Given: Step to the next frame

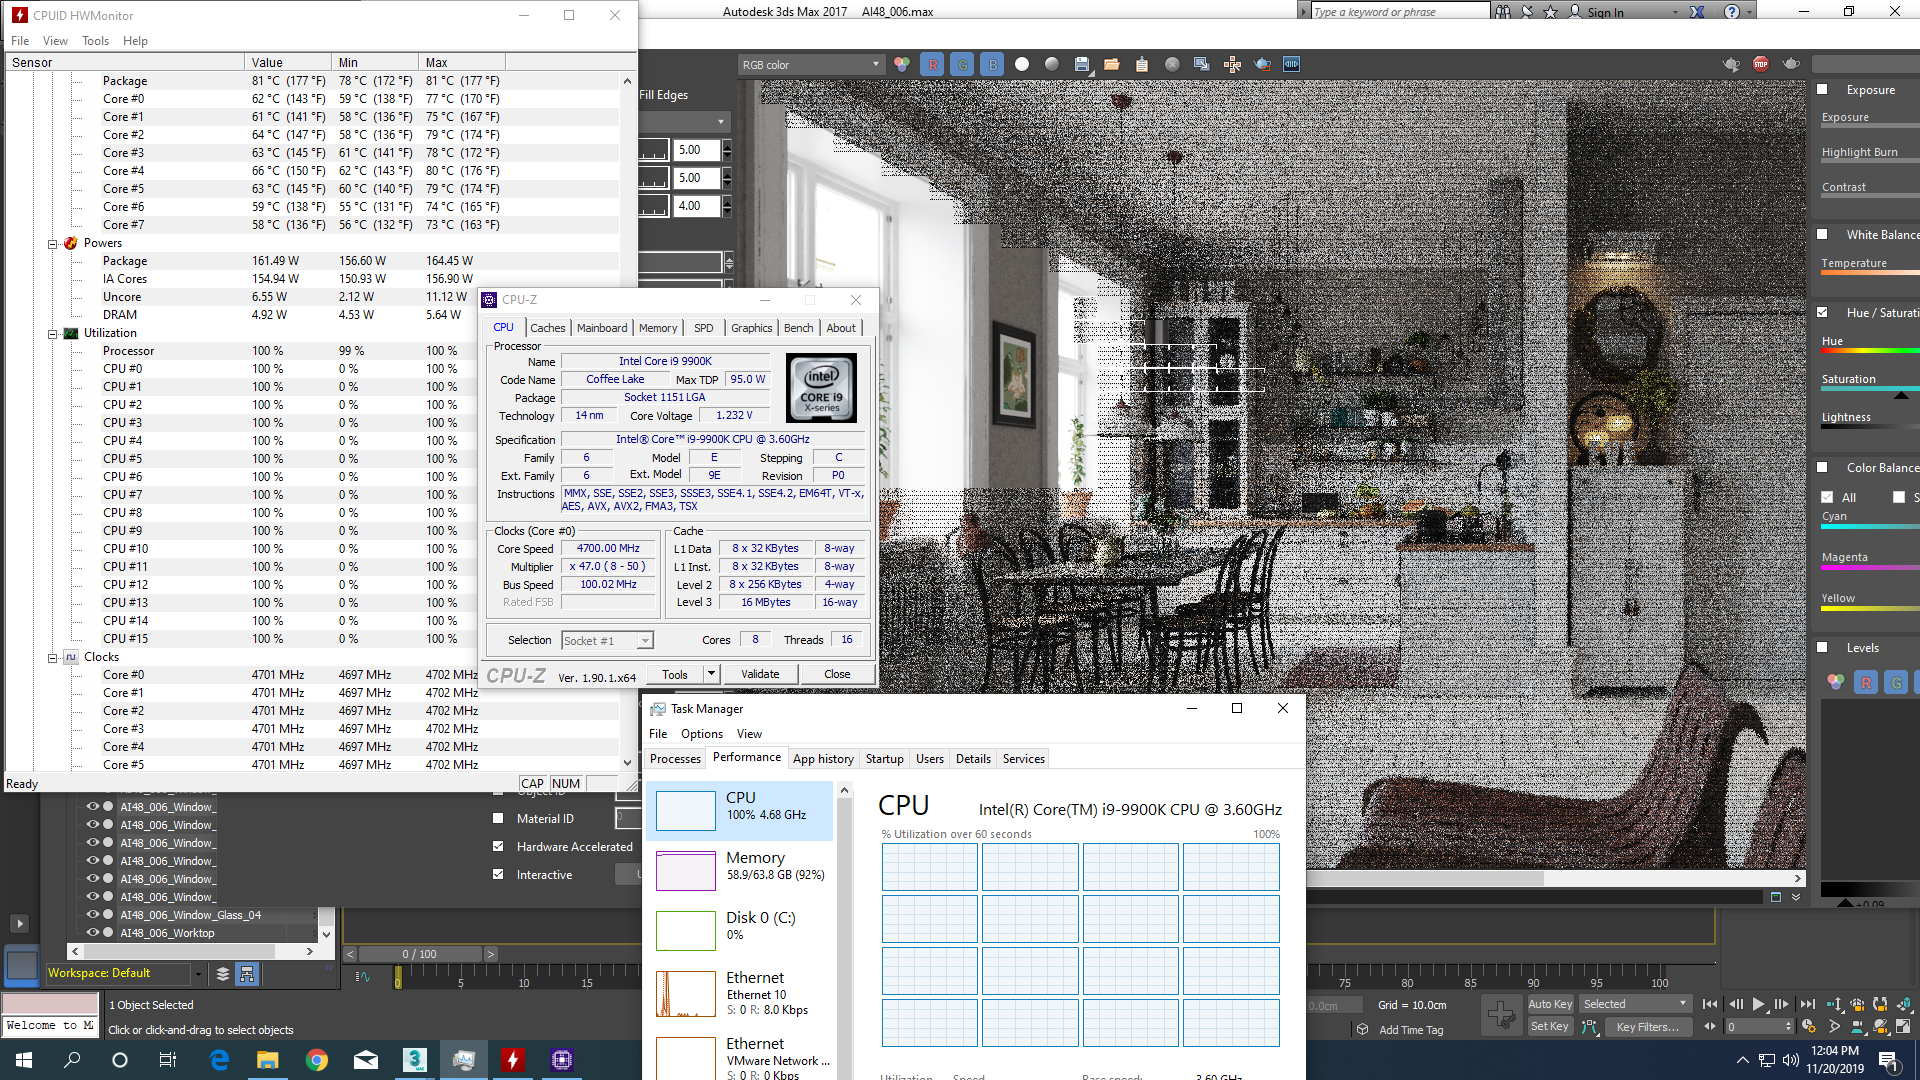Looking at the screenshot, I should click(1782, 1004).
